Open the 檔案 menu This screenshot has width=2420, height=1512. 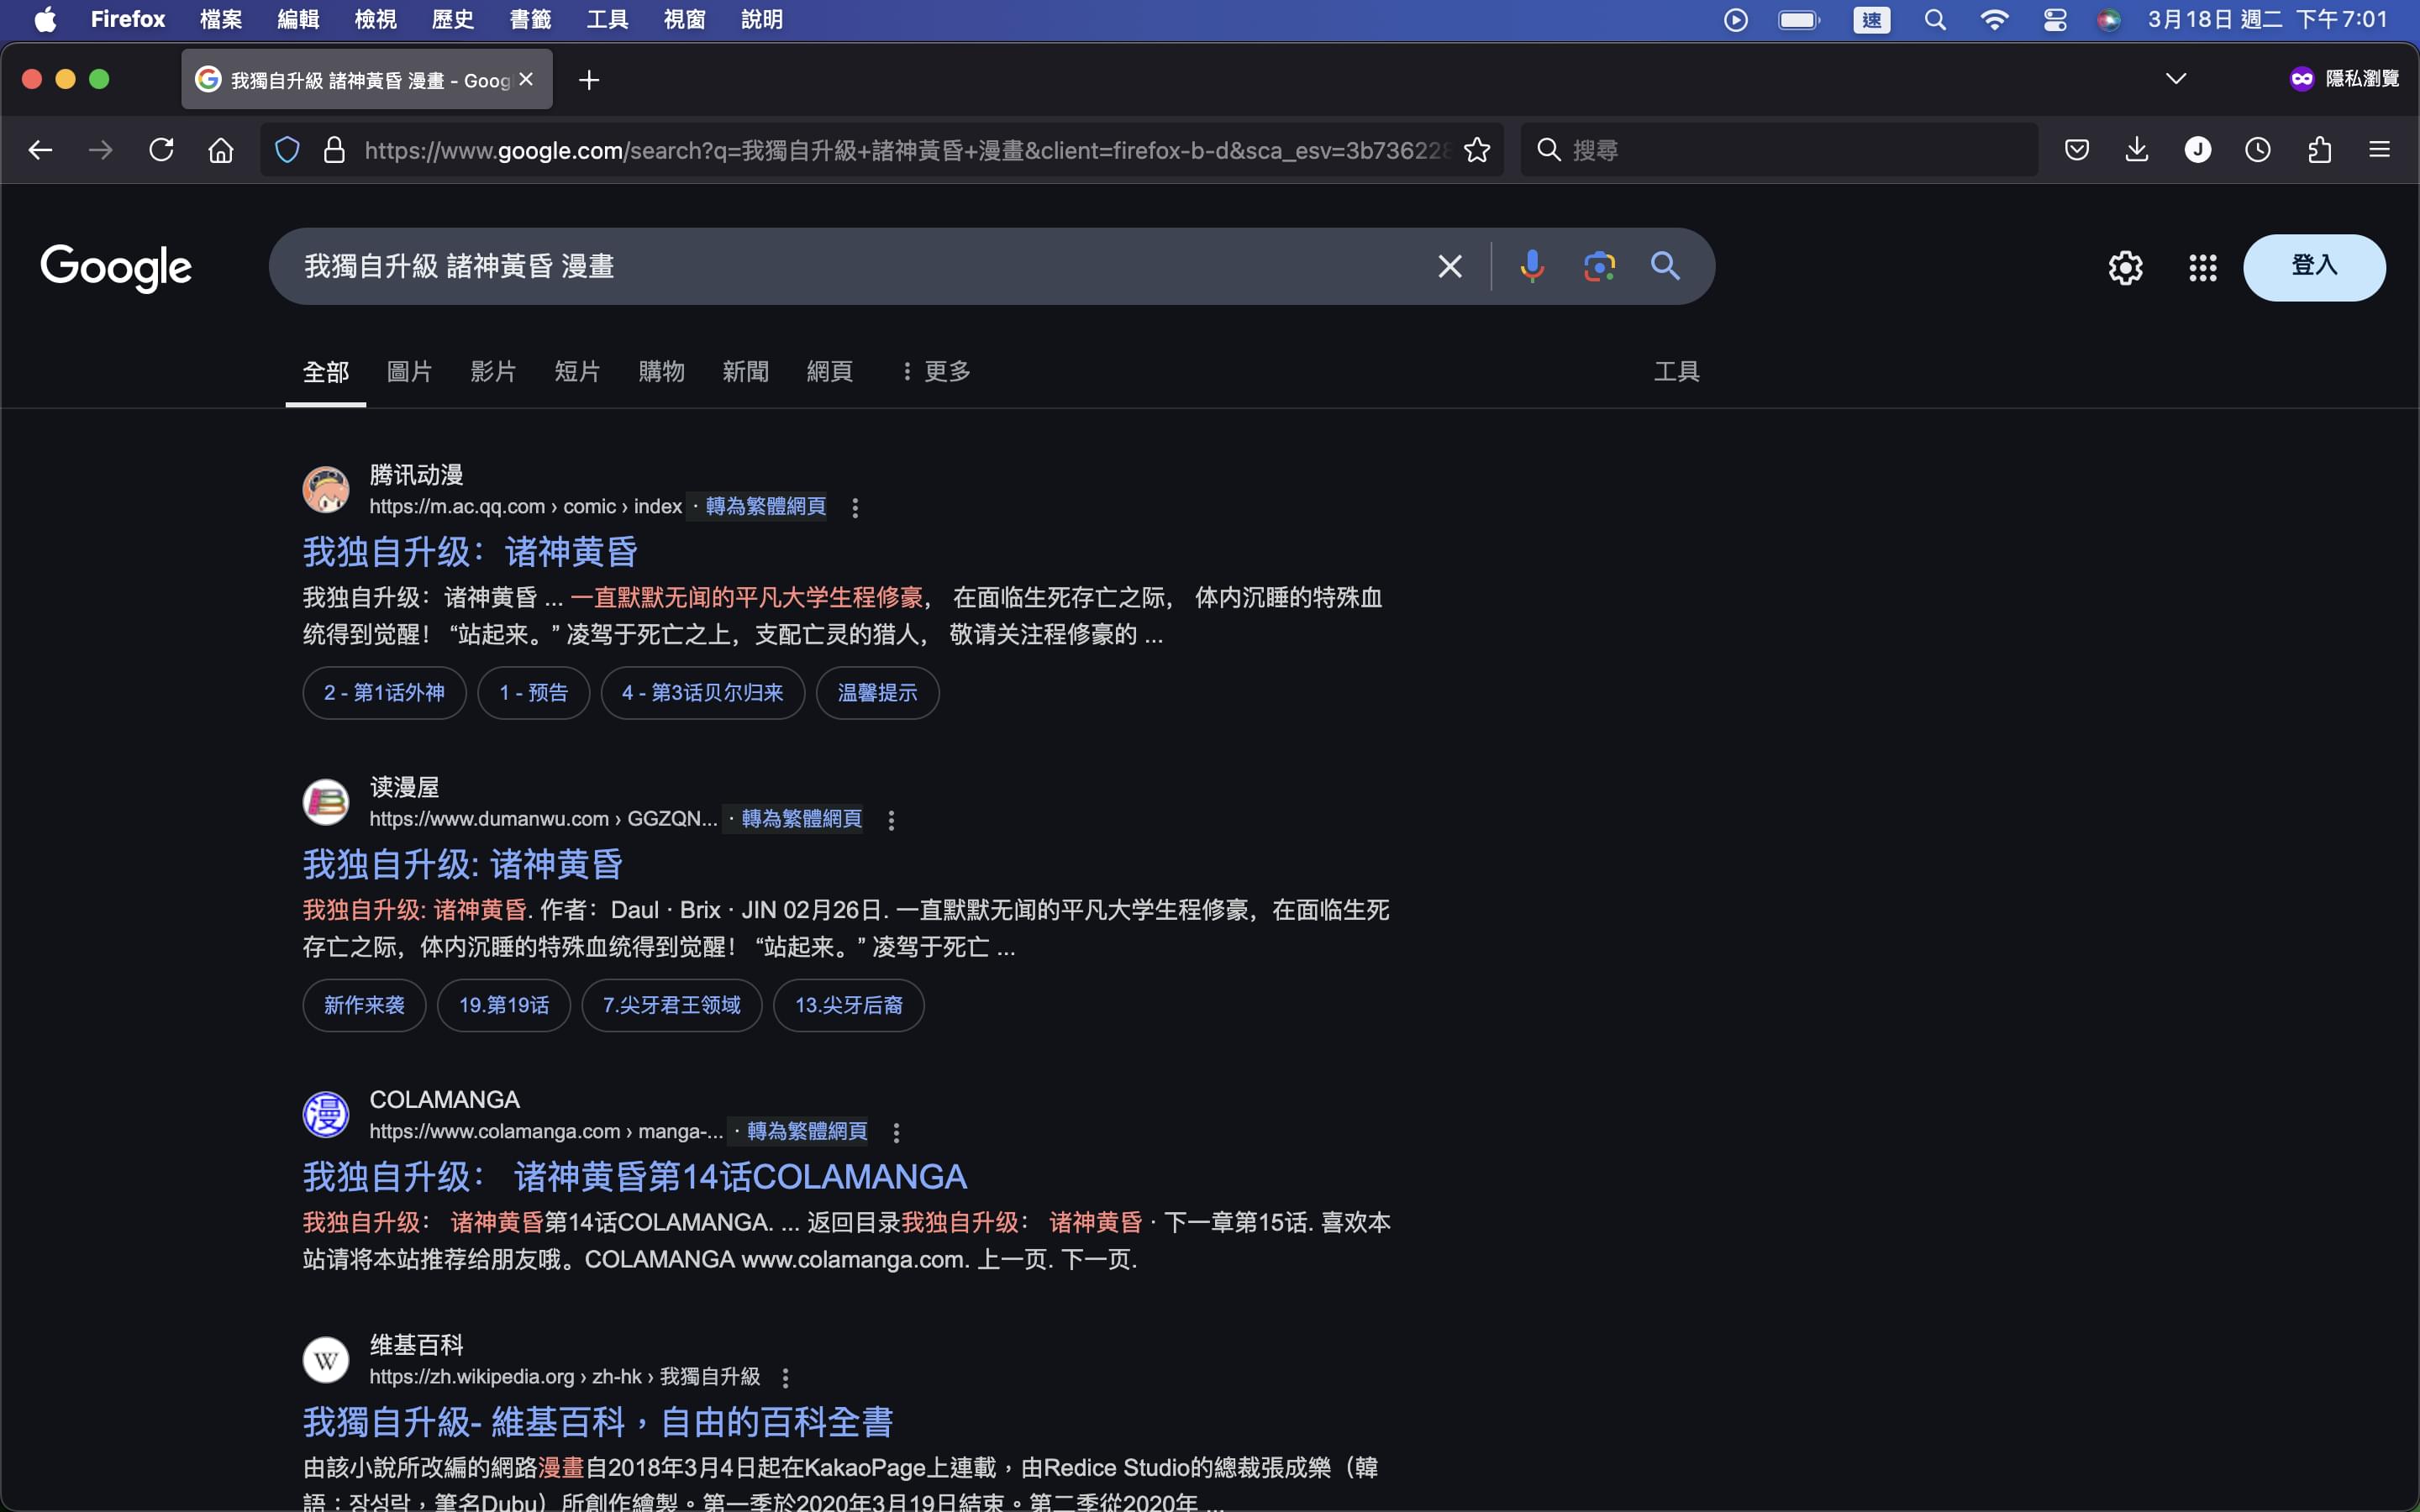(221, 20)
